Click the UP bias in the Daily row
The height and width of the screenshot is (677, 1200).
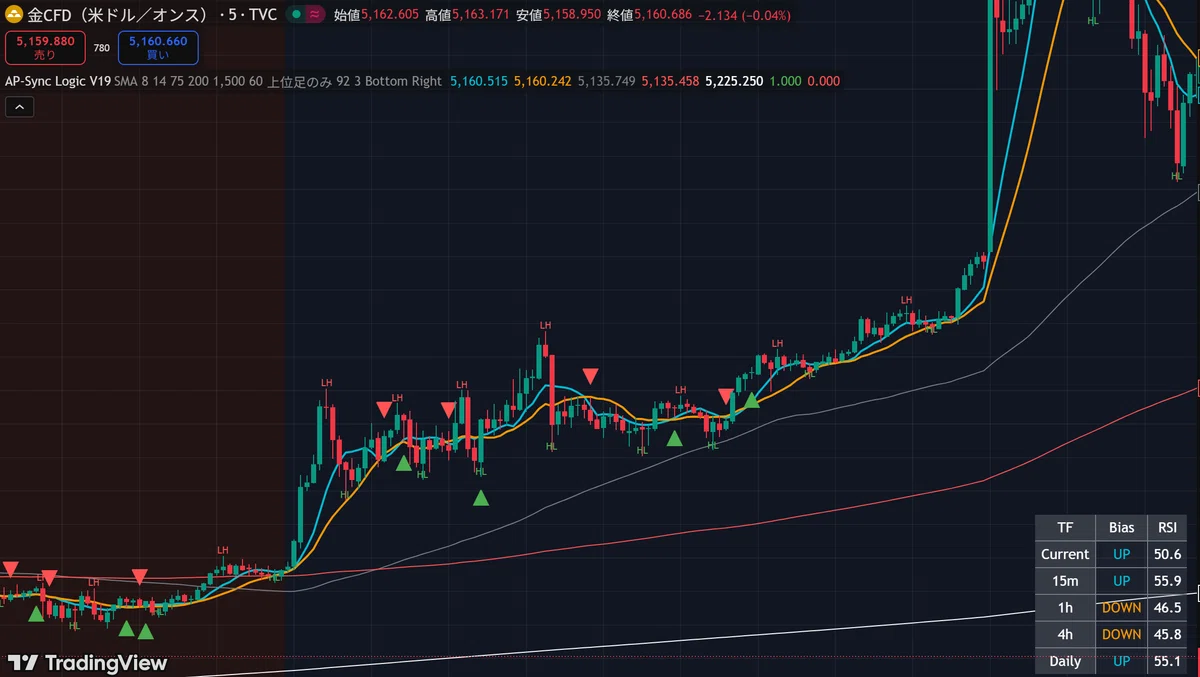(x=1121, y=661)
